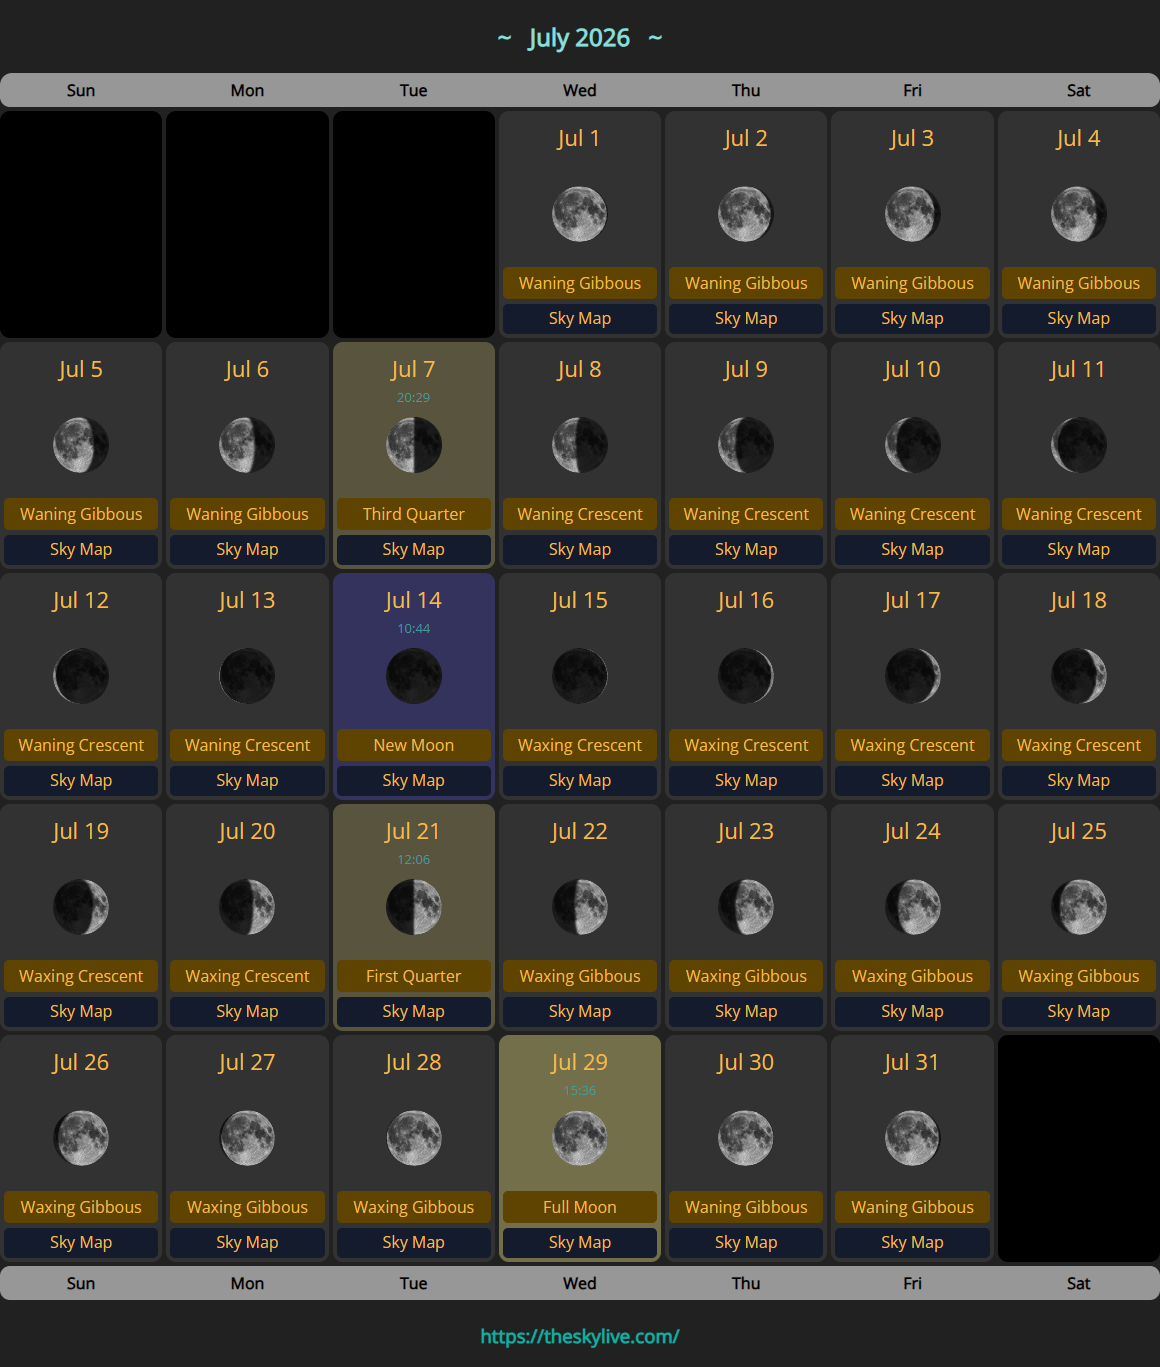1160x1367 pixels.
Task: Click the Waning Gibbous moon icon on Jul 1
Action: [579, 213]
